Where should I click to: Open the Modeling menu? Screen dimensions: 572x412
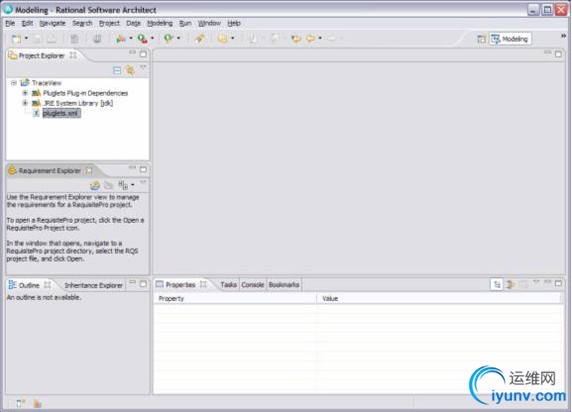point(160,23)
